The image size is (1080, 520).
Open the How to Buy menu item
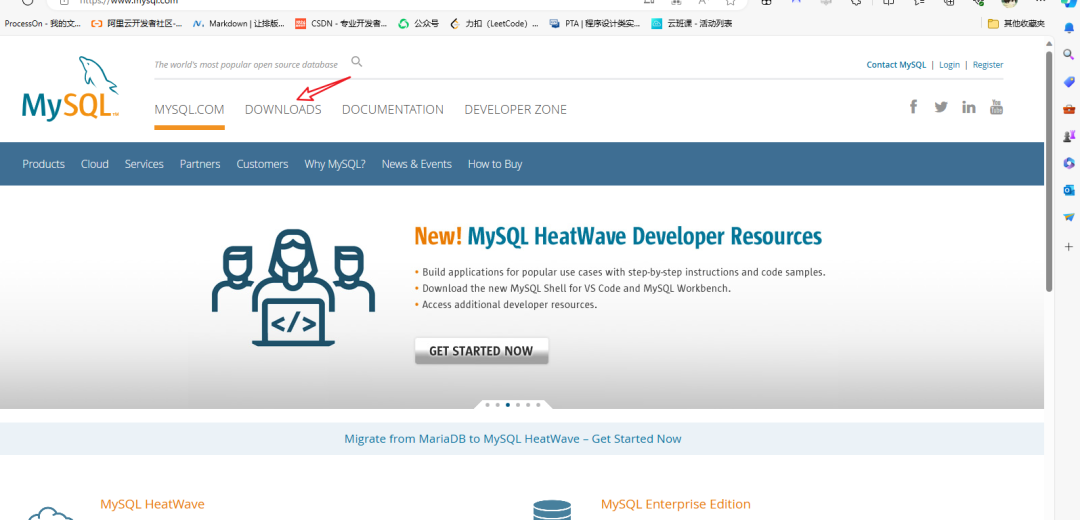click(x=495, y=164)
